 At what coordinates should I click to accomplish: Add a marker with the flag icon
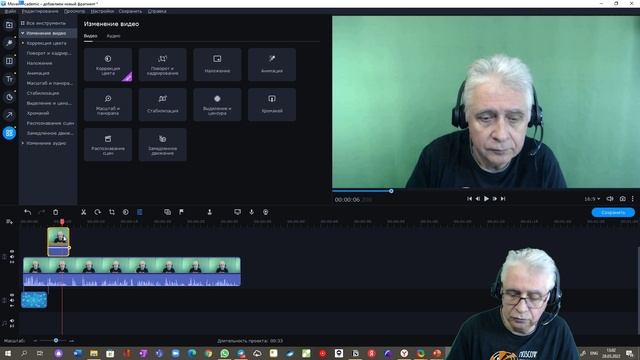coord(181,212)
